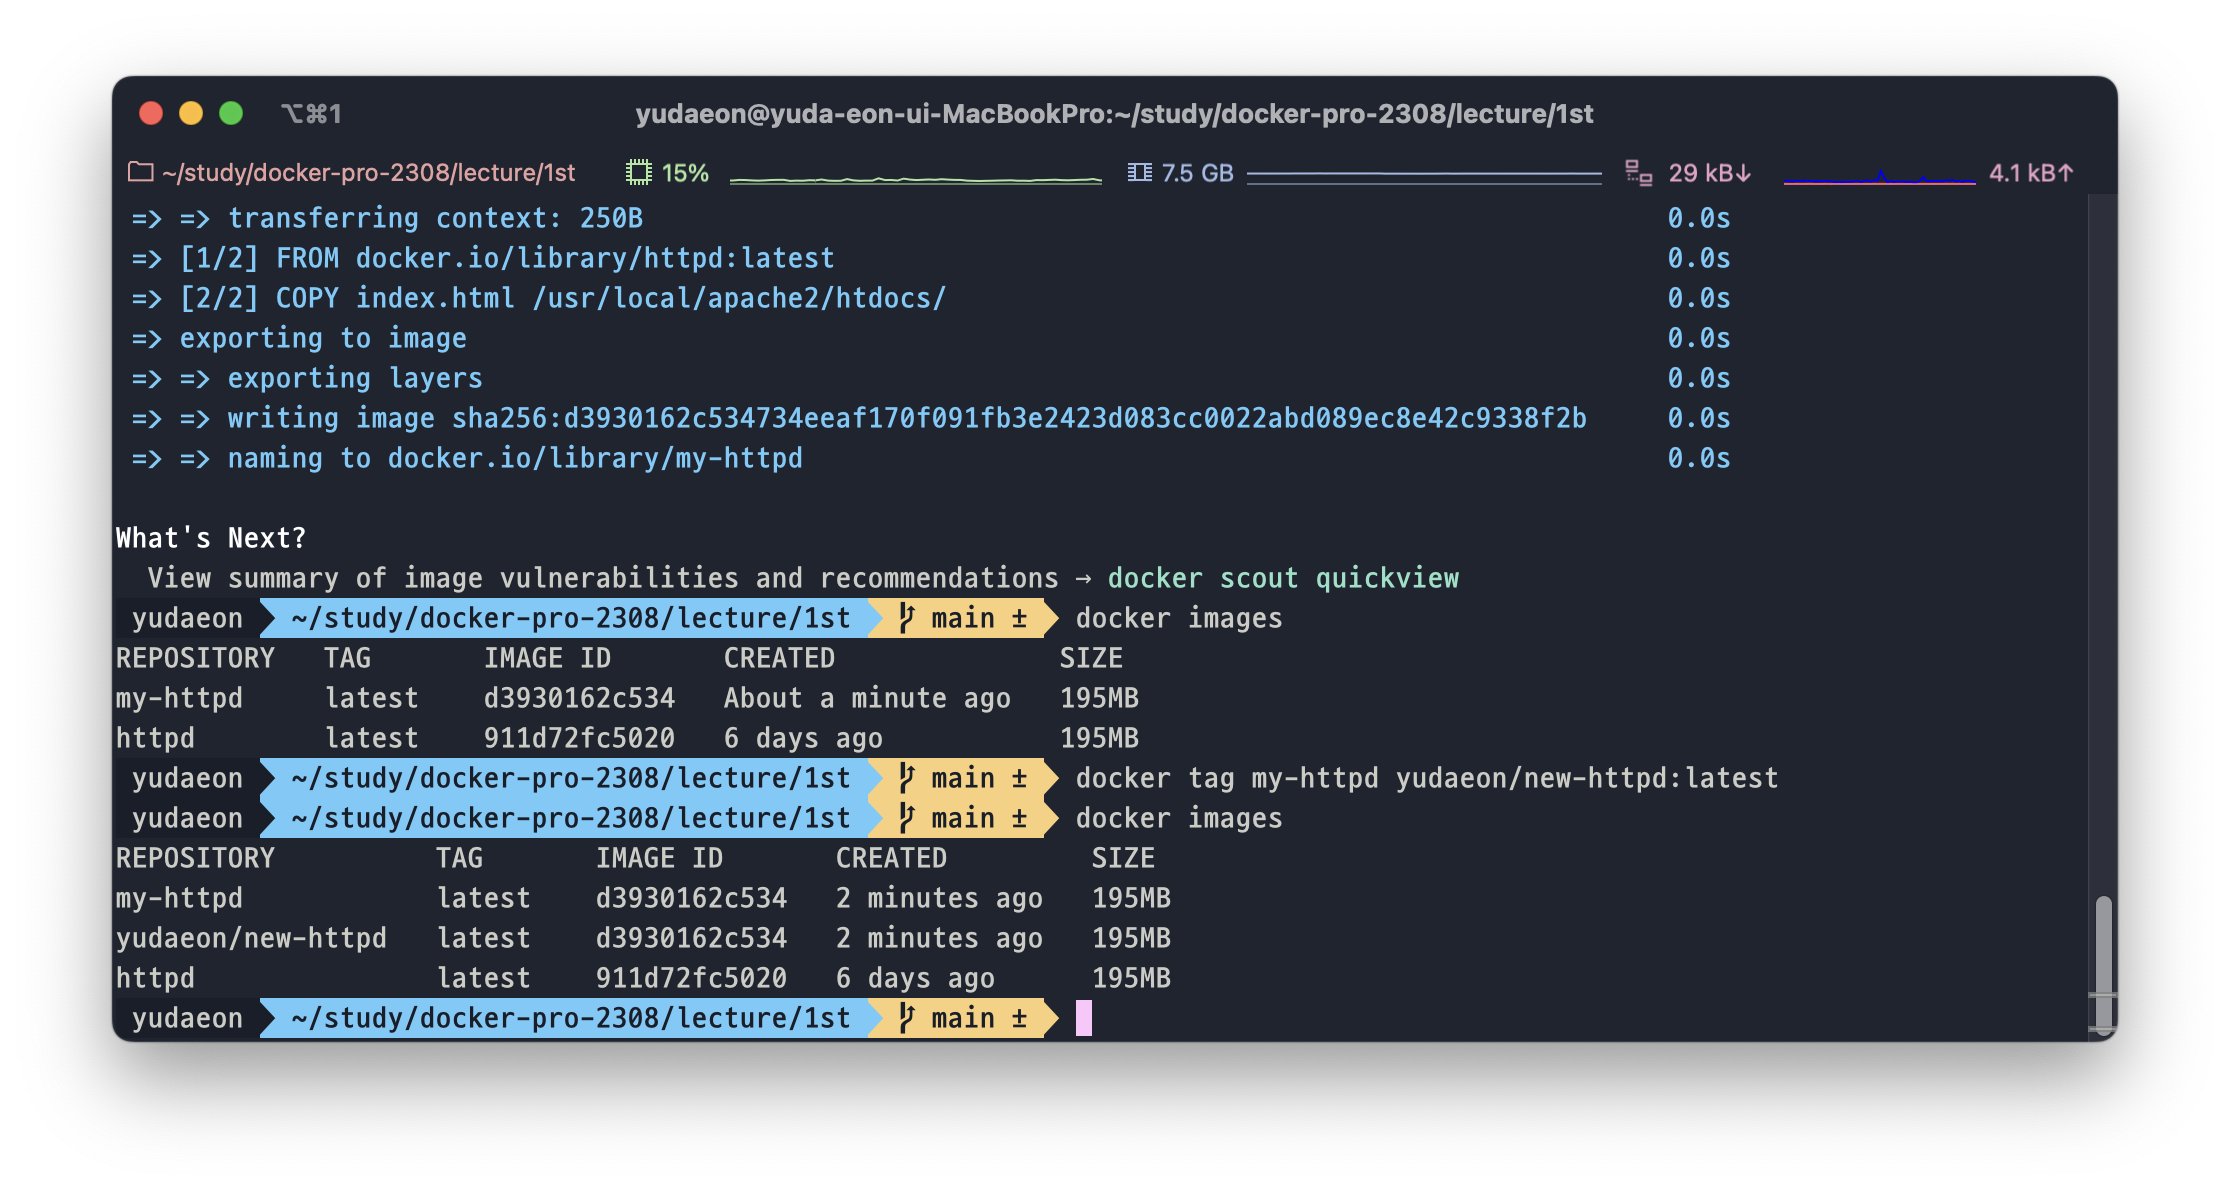Click the memory RAM icon
Viewport: 2230px width, 1190px height.
1139,173
